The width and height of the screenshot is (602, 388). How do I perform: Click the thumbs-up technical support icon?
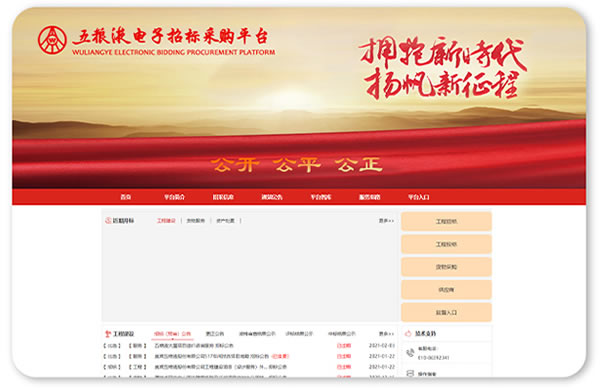pyautogui.click(x=408, y=333)
